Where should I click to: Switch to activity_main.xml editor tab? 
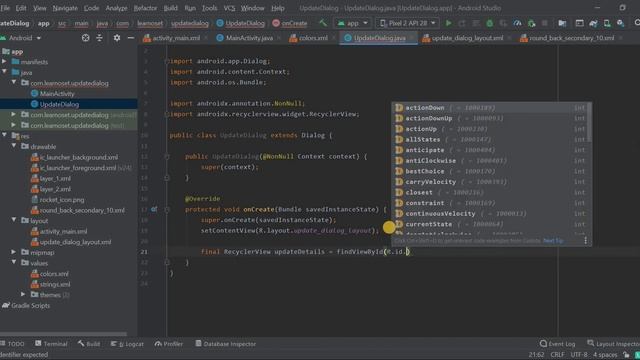click(172, 38)
